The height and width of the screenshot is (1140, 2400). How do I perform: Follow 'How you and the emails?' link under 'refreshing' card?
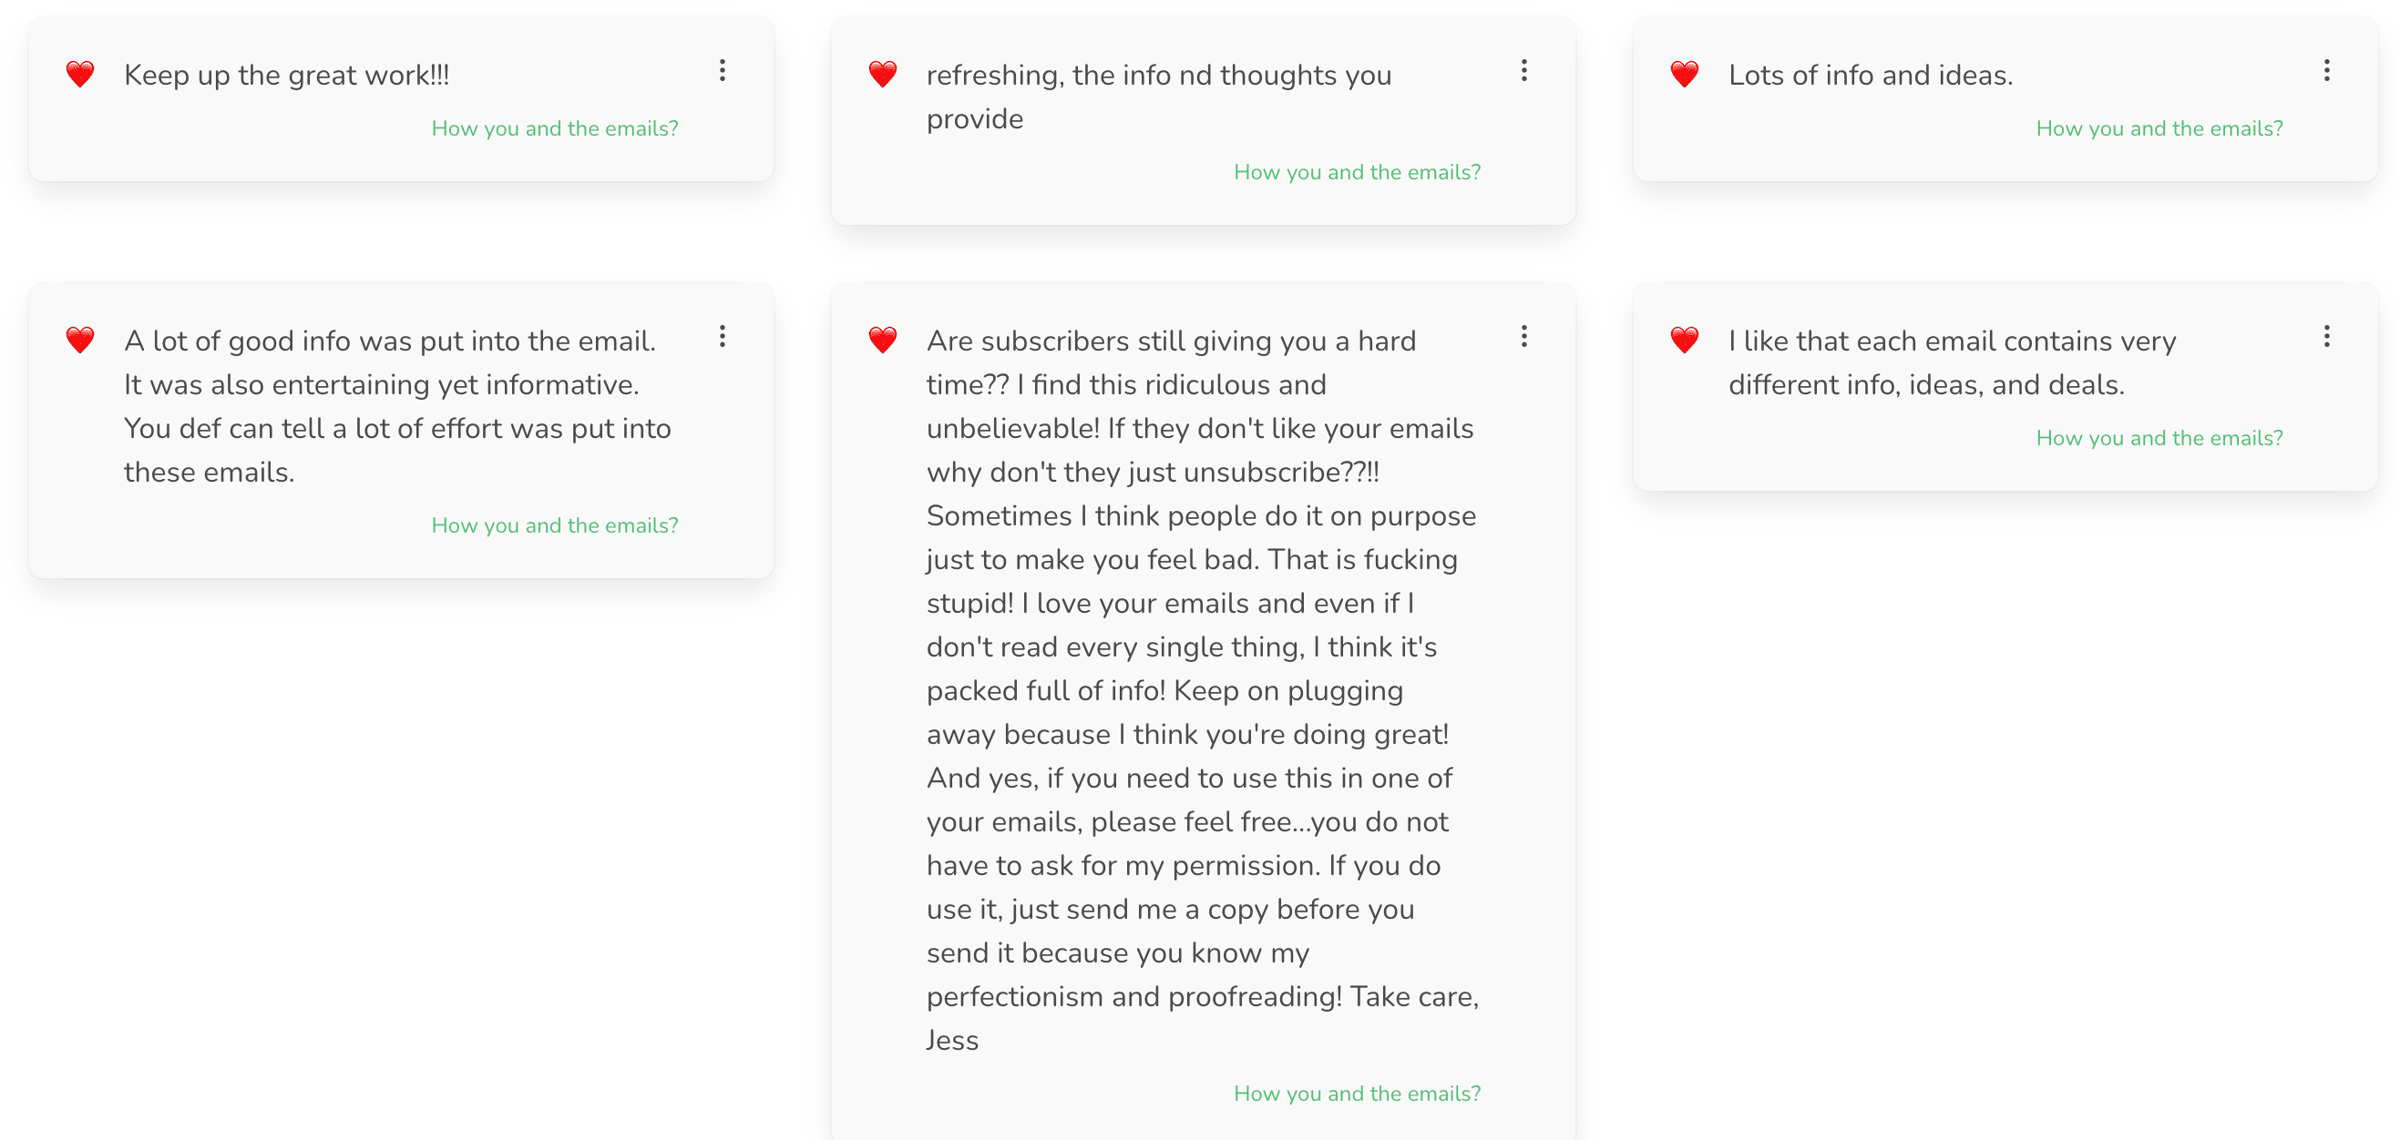click(x=1357, y=172)
